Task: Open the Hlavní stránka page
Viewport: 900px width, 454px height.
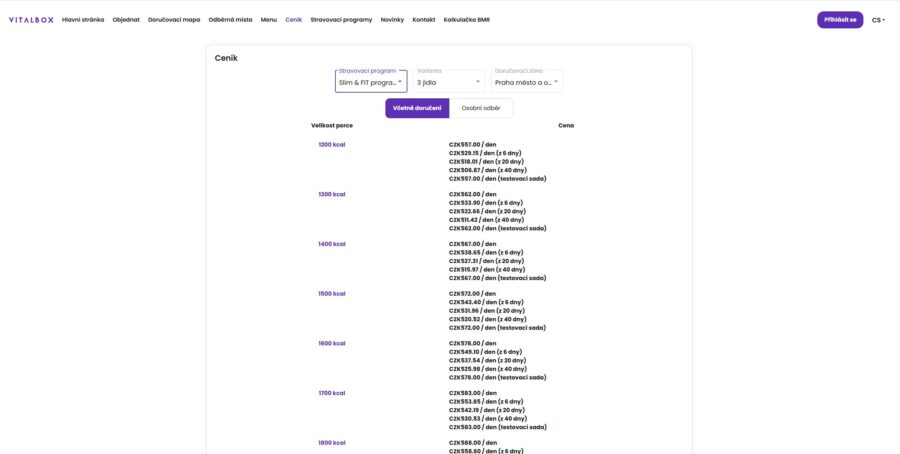Action: (x=83, y=20)
